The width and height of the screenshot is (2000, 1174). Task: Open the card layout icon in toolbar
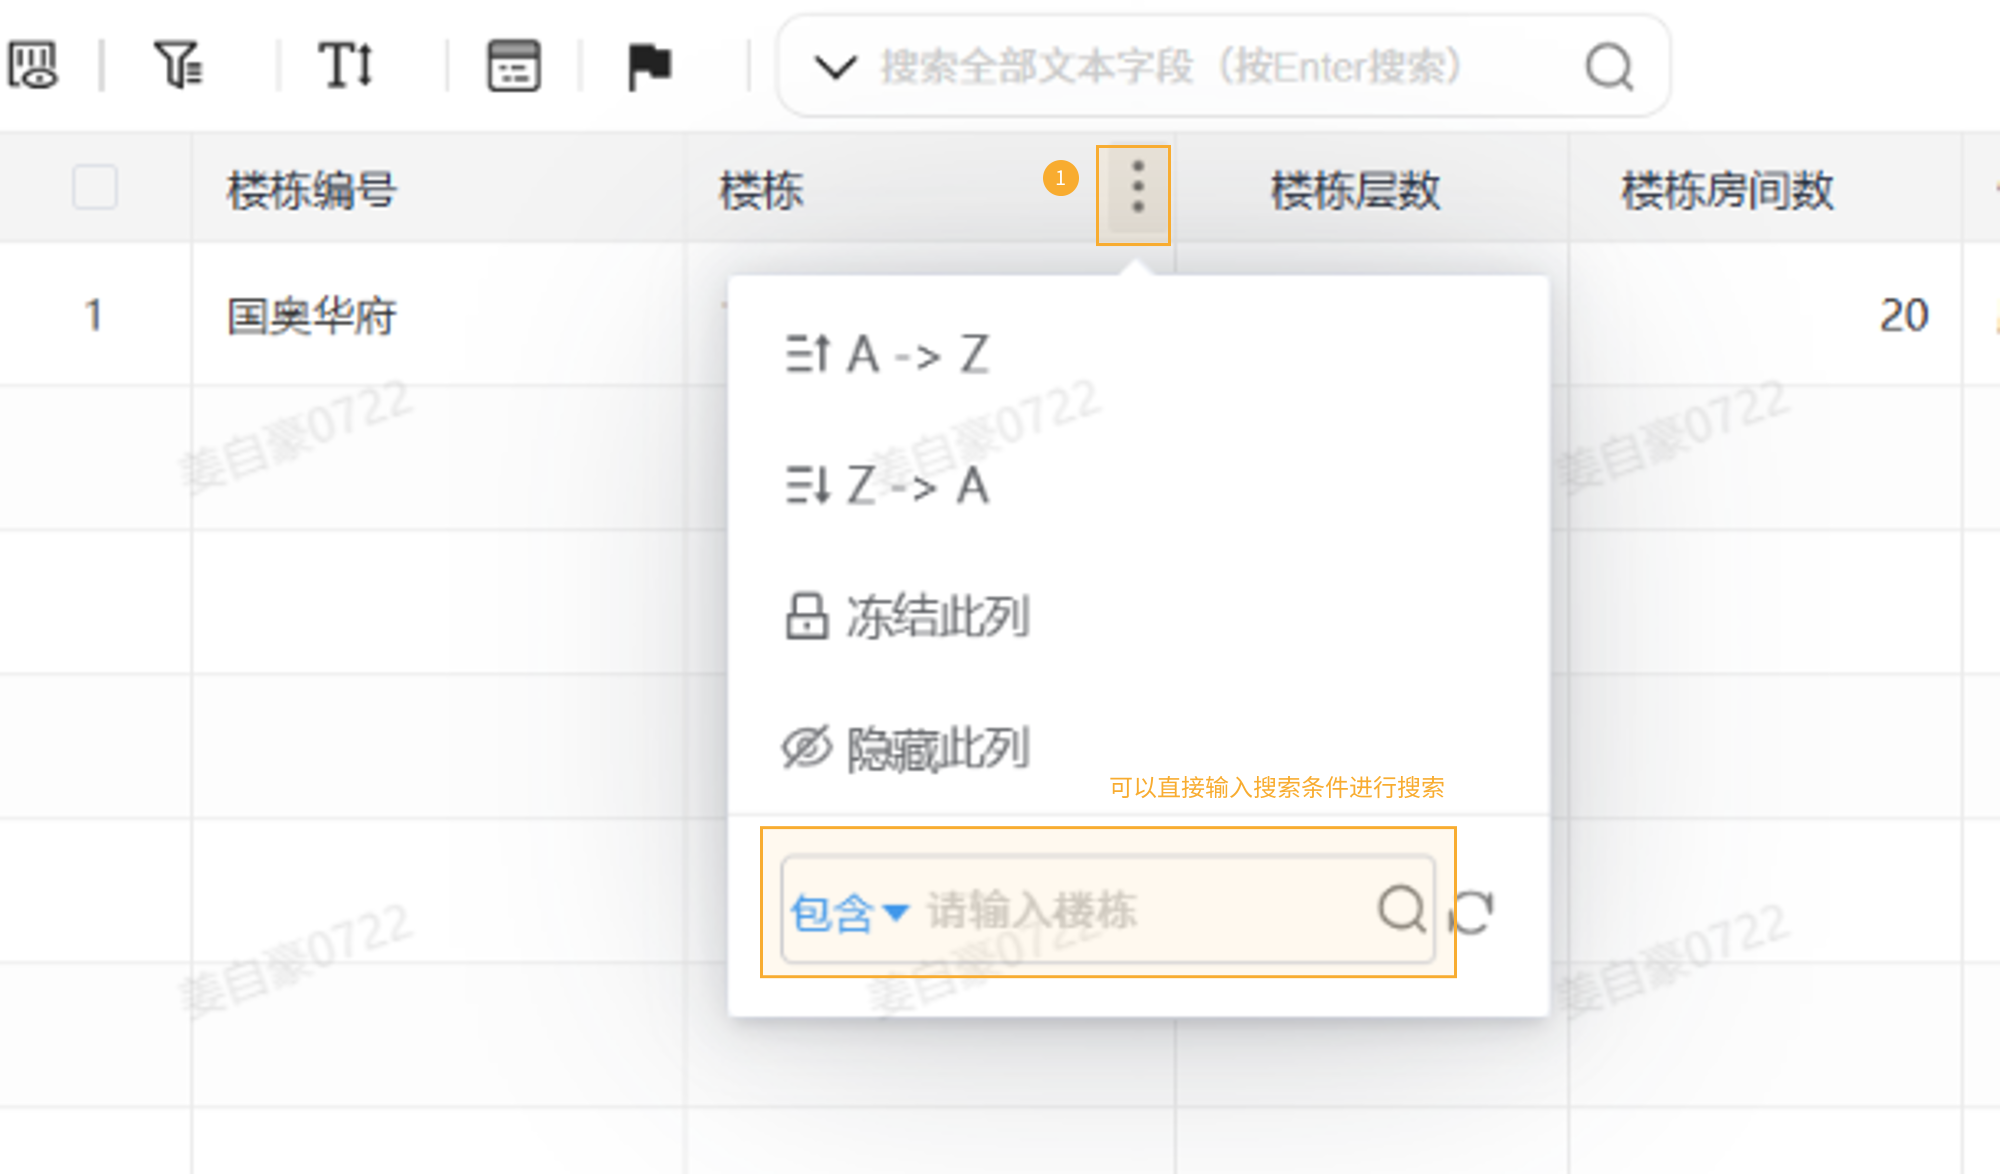[514, 66]
